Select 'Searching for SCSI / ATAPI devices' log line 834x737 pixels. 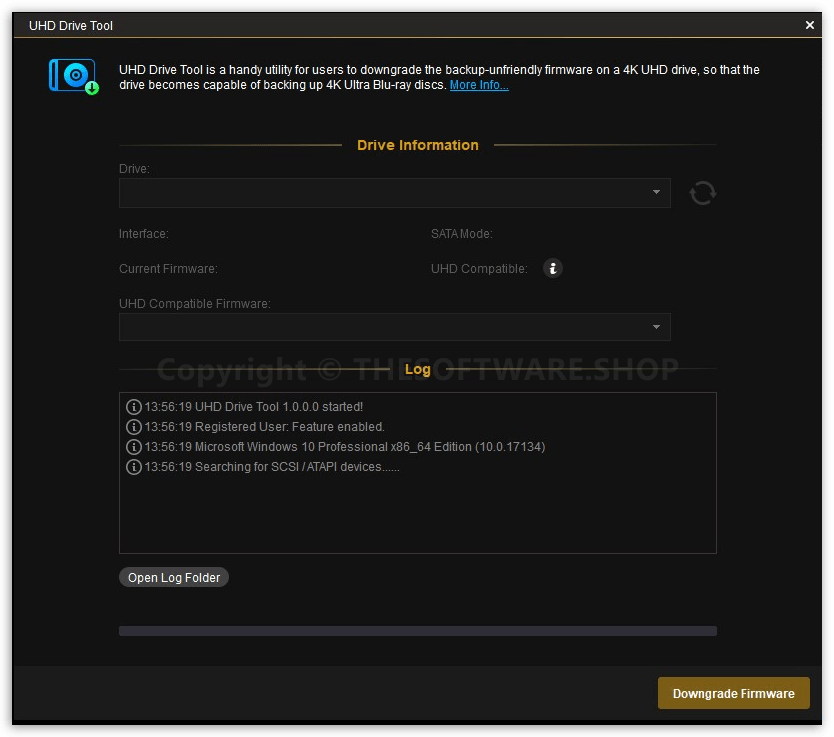tap(272, 467)
